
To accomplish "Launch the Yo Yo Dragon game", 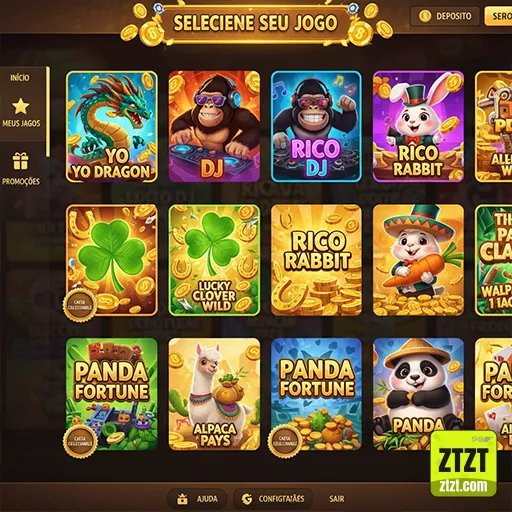I will (112, 127).
